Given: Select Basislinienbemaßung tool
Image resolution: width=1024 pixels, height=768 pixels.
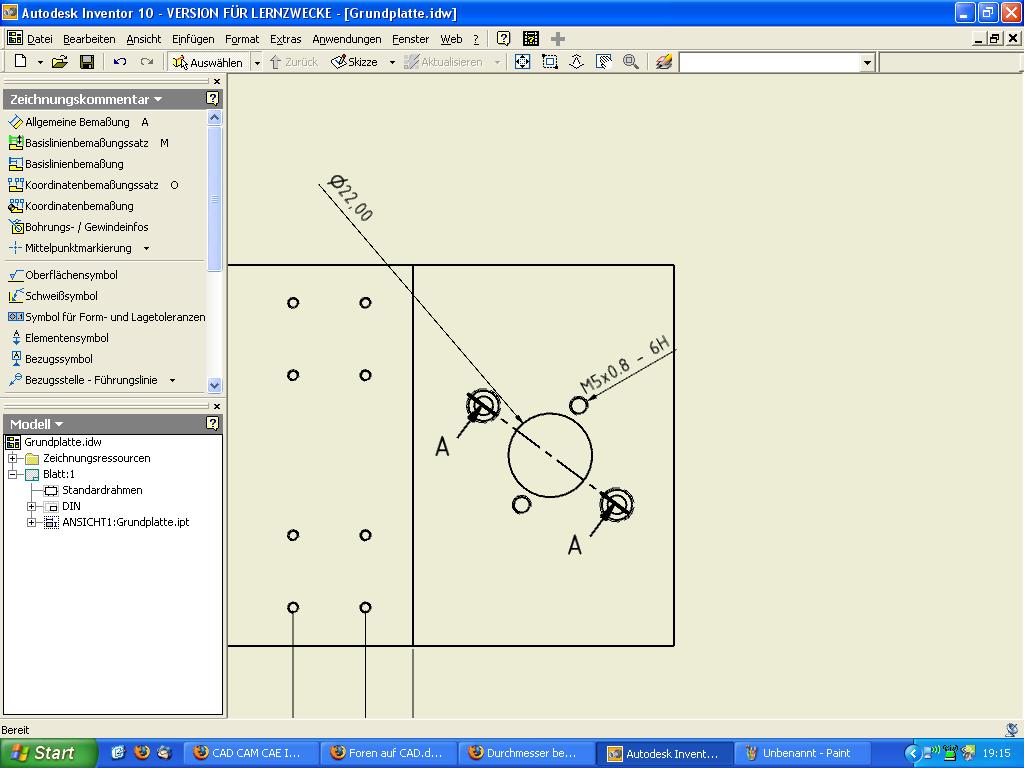Looking at the screenshot, I should click(65, 164).
